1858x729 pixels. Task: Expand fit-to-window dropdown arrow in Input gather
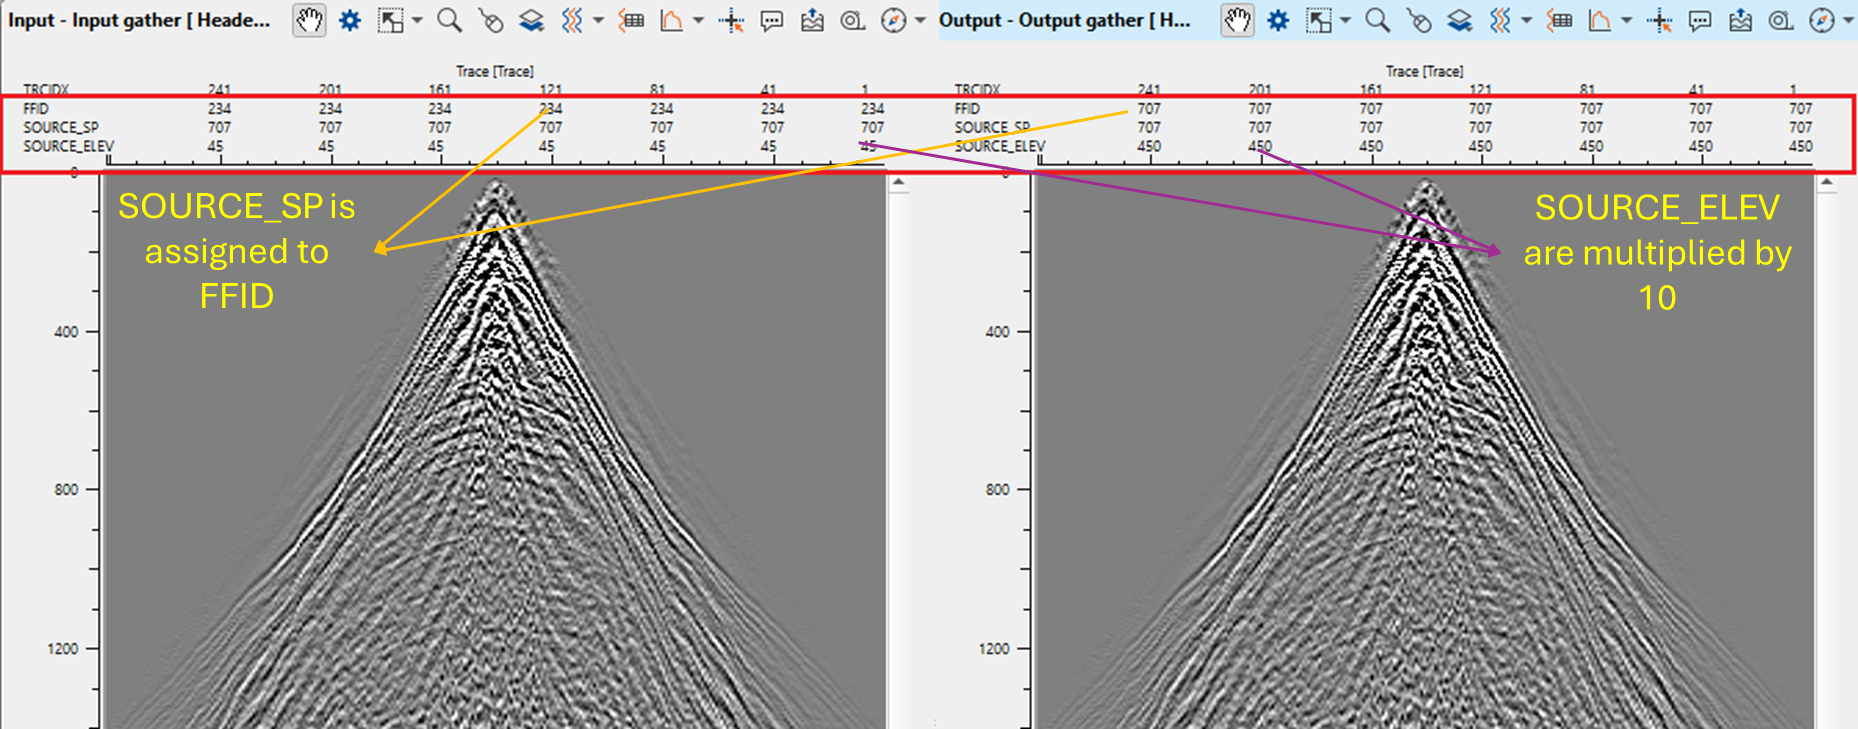417,20
